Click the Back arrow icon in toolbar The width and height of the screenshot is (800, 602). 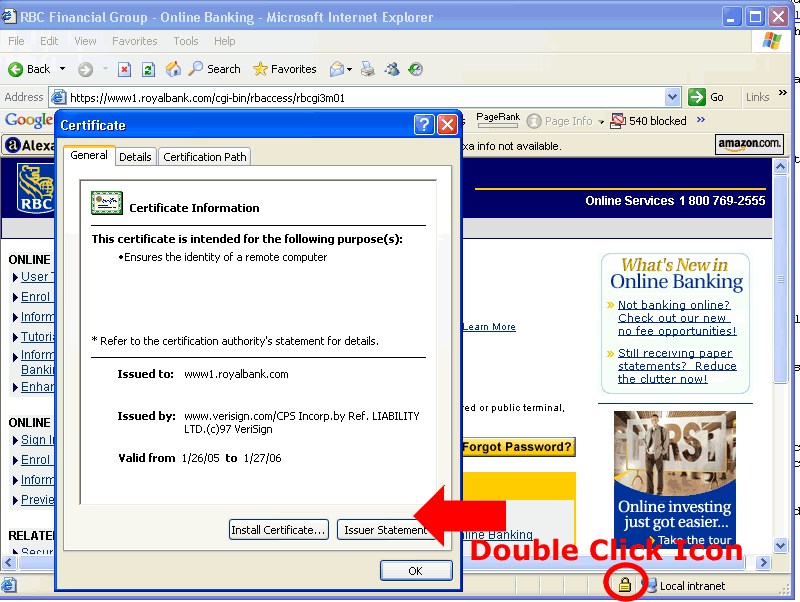pyautogui.click(x=15, y=69)
